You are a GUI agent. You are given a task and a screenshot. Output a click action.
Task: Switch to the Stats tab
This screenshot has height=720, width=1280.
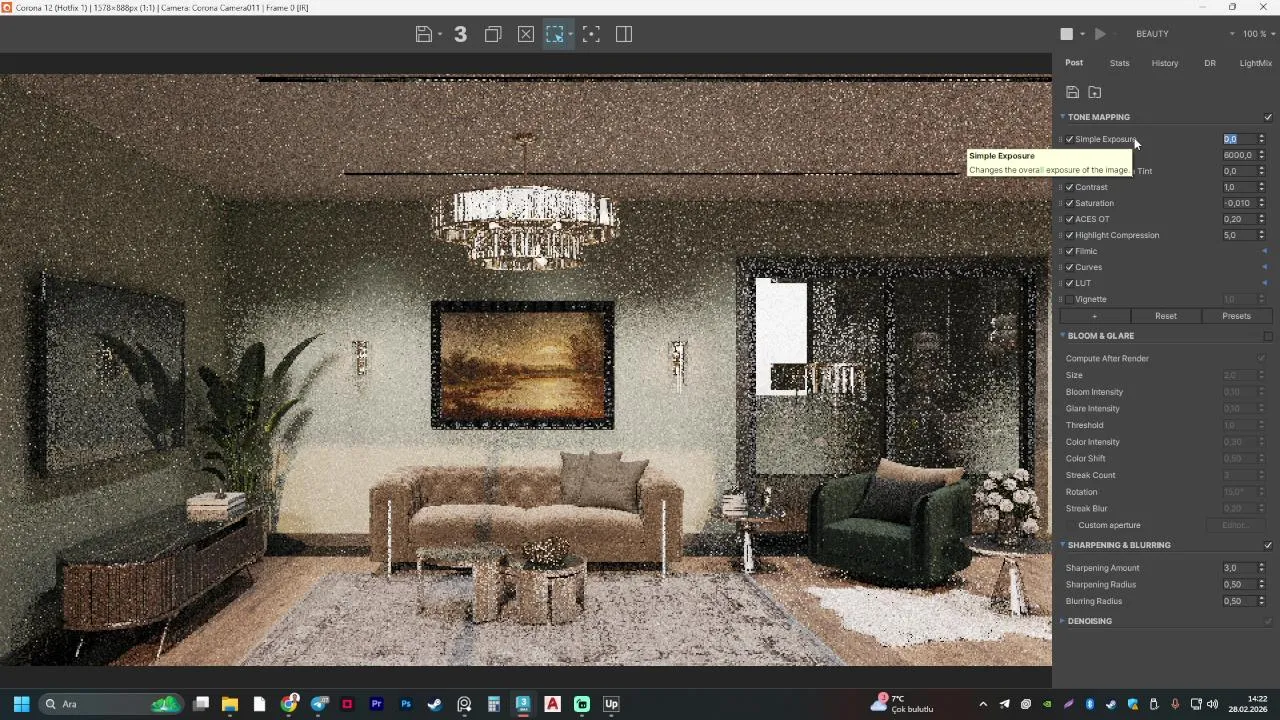click(1119, 63)
